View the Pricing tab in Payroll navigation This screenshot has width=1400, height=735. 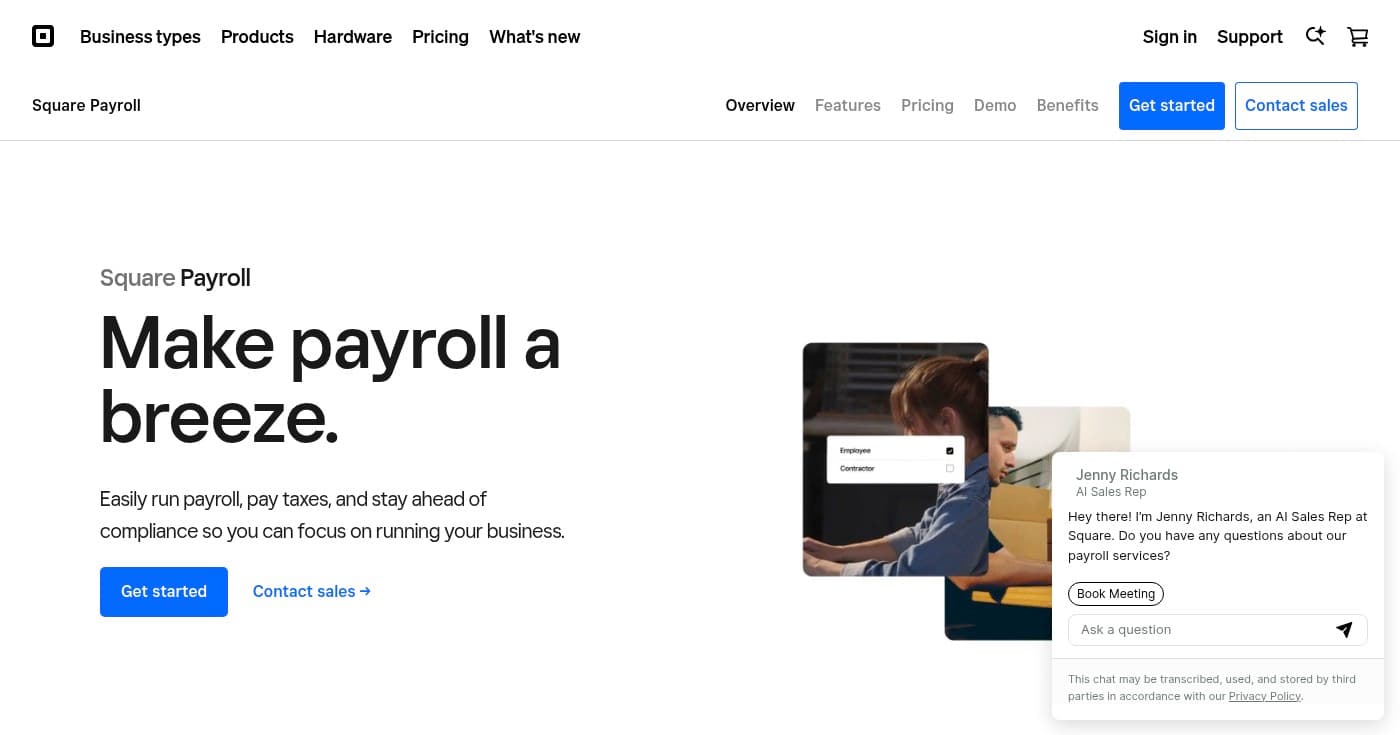click(927, 105)
